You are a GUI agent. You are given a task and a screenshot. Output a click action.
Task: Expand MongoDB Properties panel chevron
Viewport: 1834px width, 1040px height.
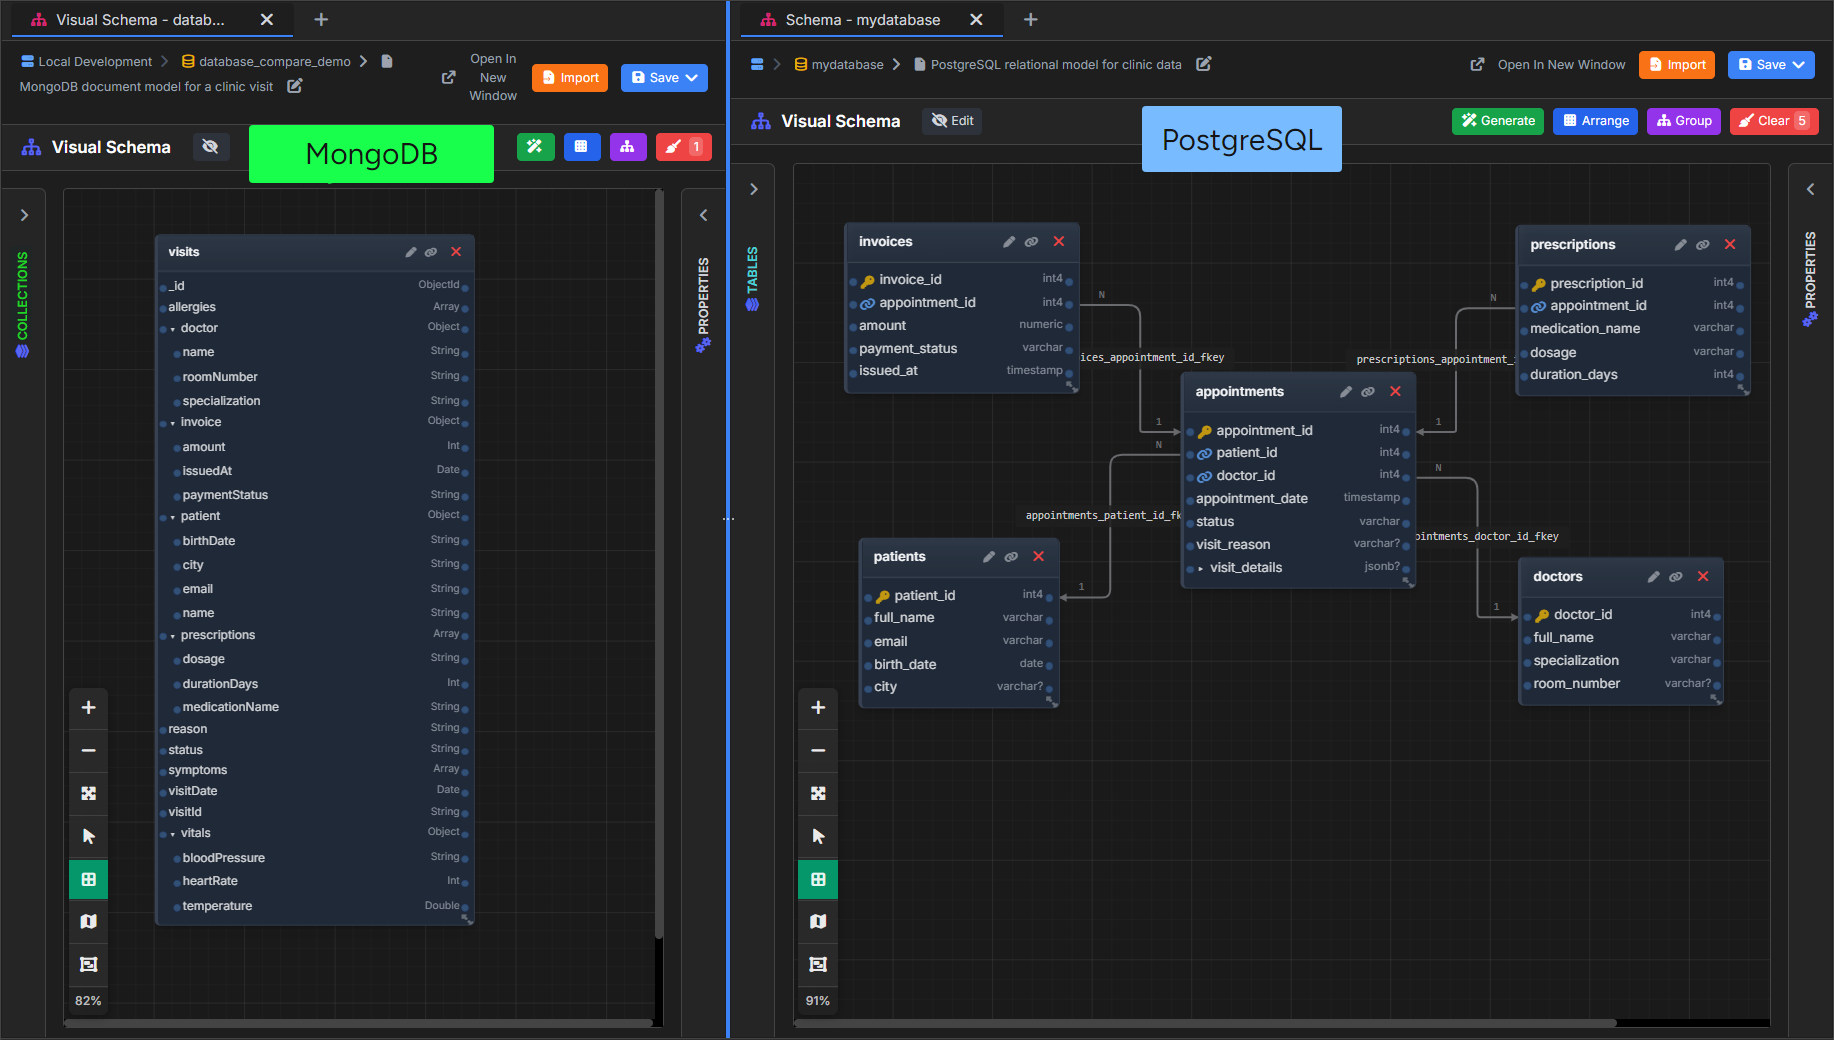(x=704, y=215)
